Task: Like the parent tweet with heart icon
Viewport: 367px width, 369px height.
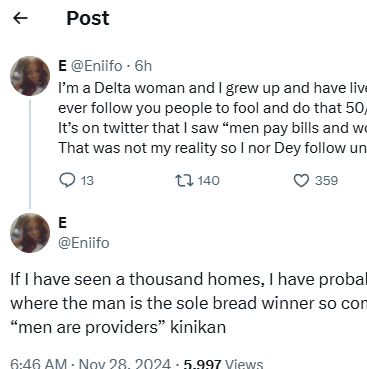Action: click(301, 181)
